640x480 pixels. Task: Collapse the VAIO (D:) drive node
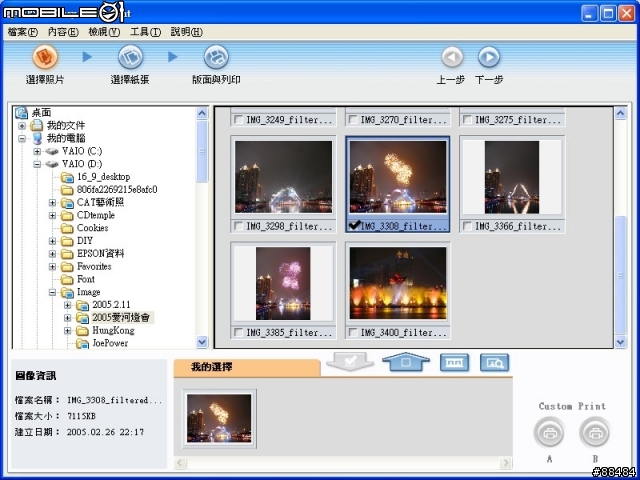[37, 164]
